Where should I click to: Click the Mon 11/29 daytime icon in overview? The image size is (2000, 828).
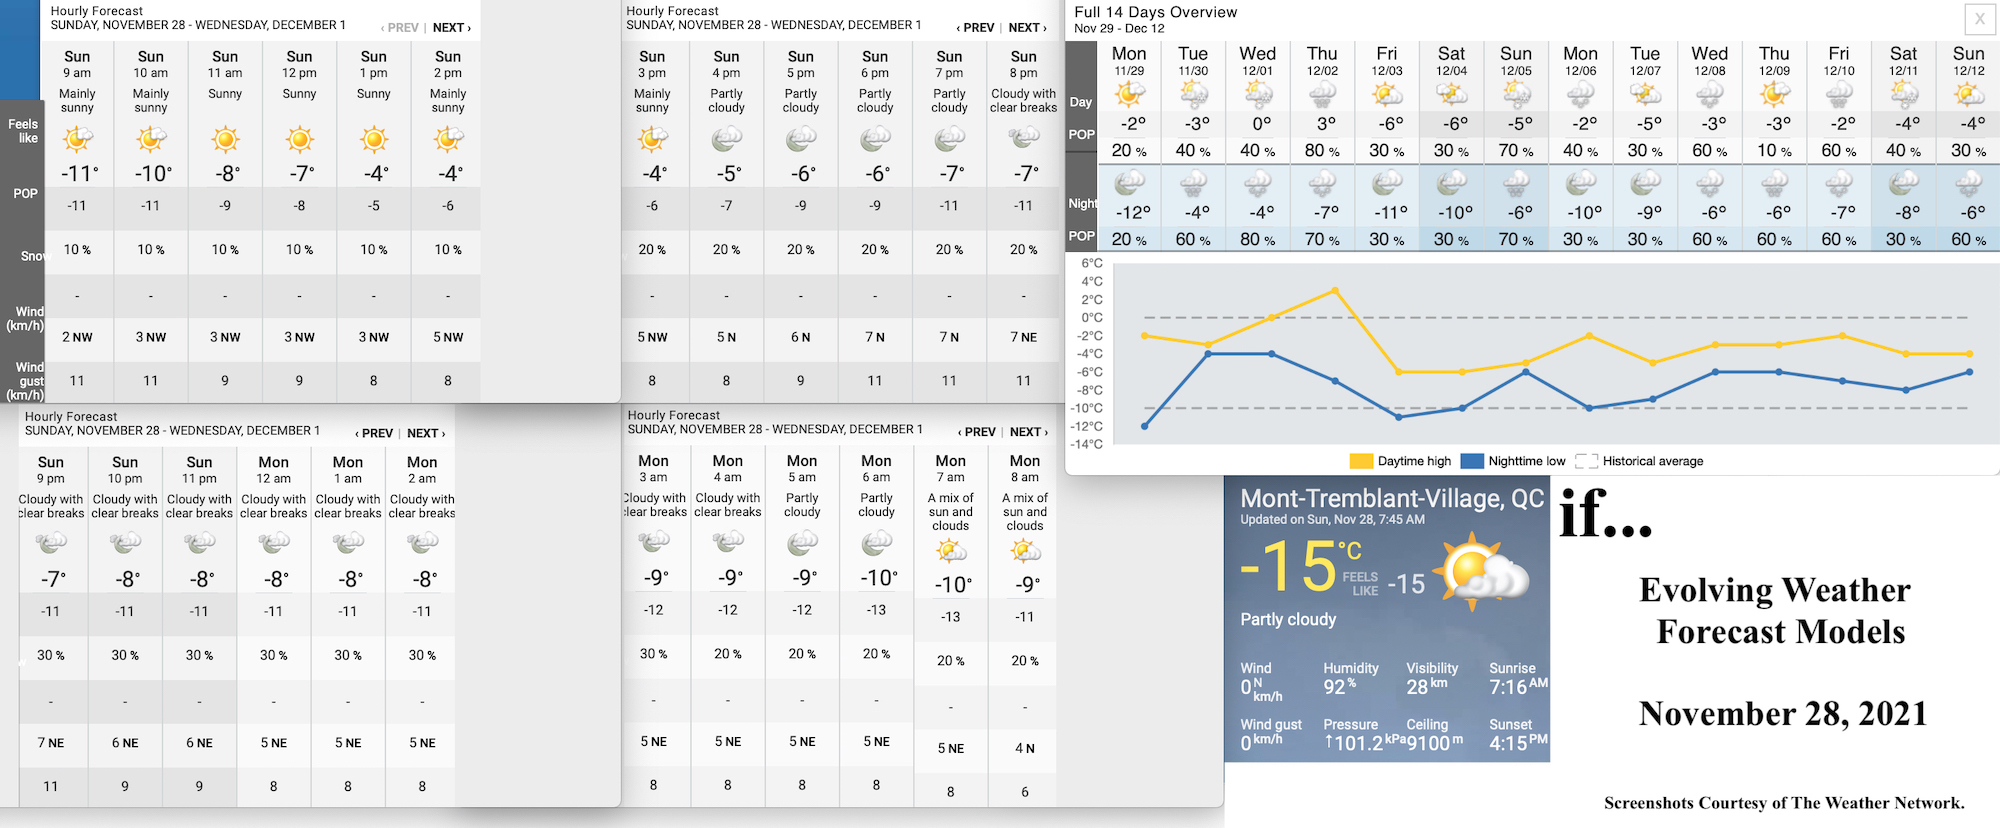coord(1130,95)
